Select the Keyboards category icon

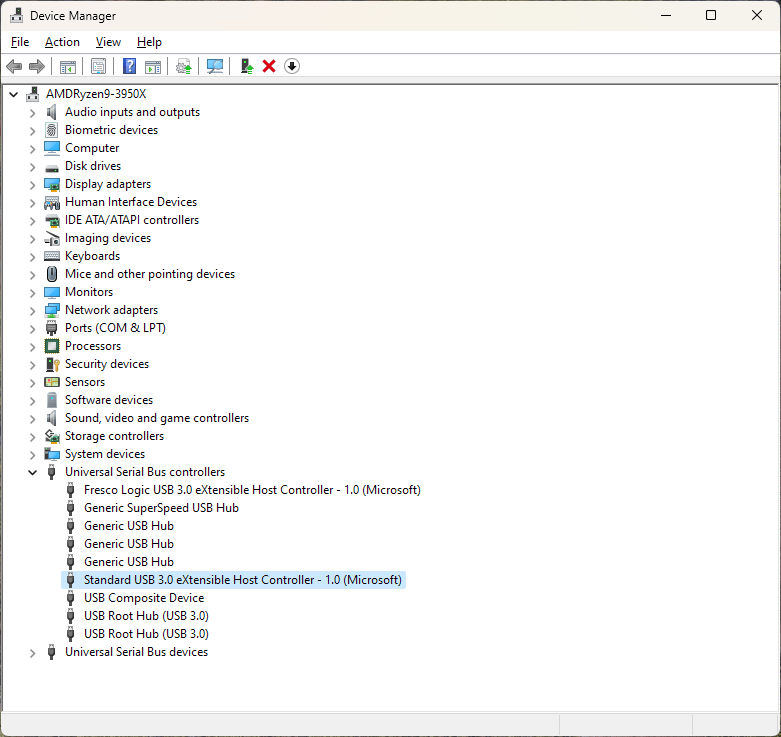point(52,256)
